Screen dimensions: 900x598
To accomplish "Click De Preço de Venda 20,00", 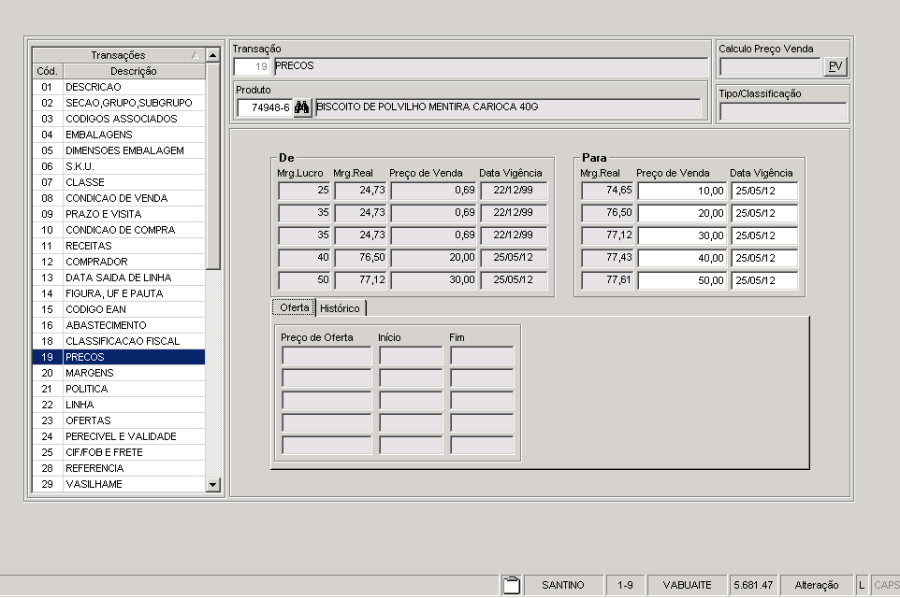I will (434, 258).
